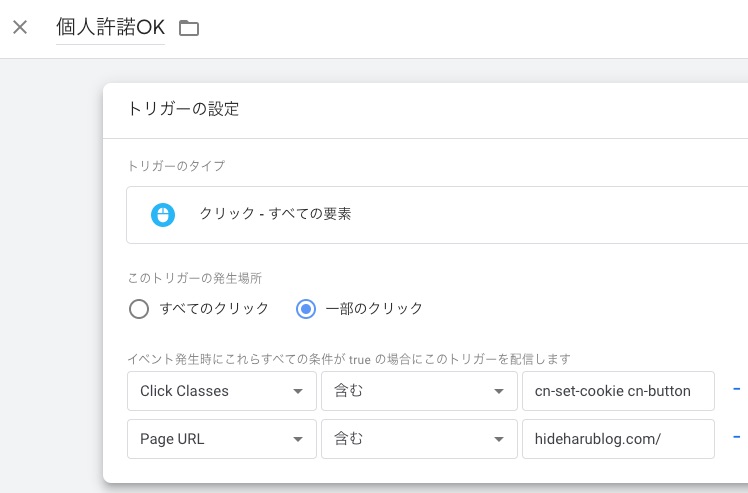Screen dimensions: 748x493
Task: Select the すべてのクリック radio button
Action: pyautogui.click(x=139, y=309)
